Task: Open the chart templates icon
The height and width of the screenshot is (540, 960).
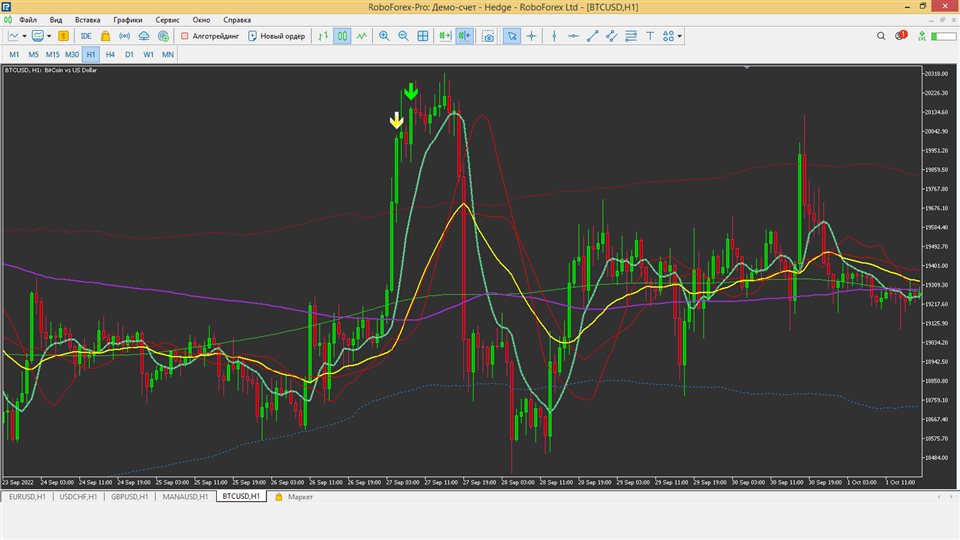Action: pyautogui.click(x=38, y=36)
